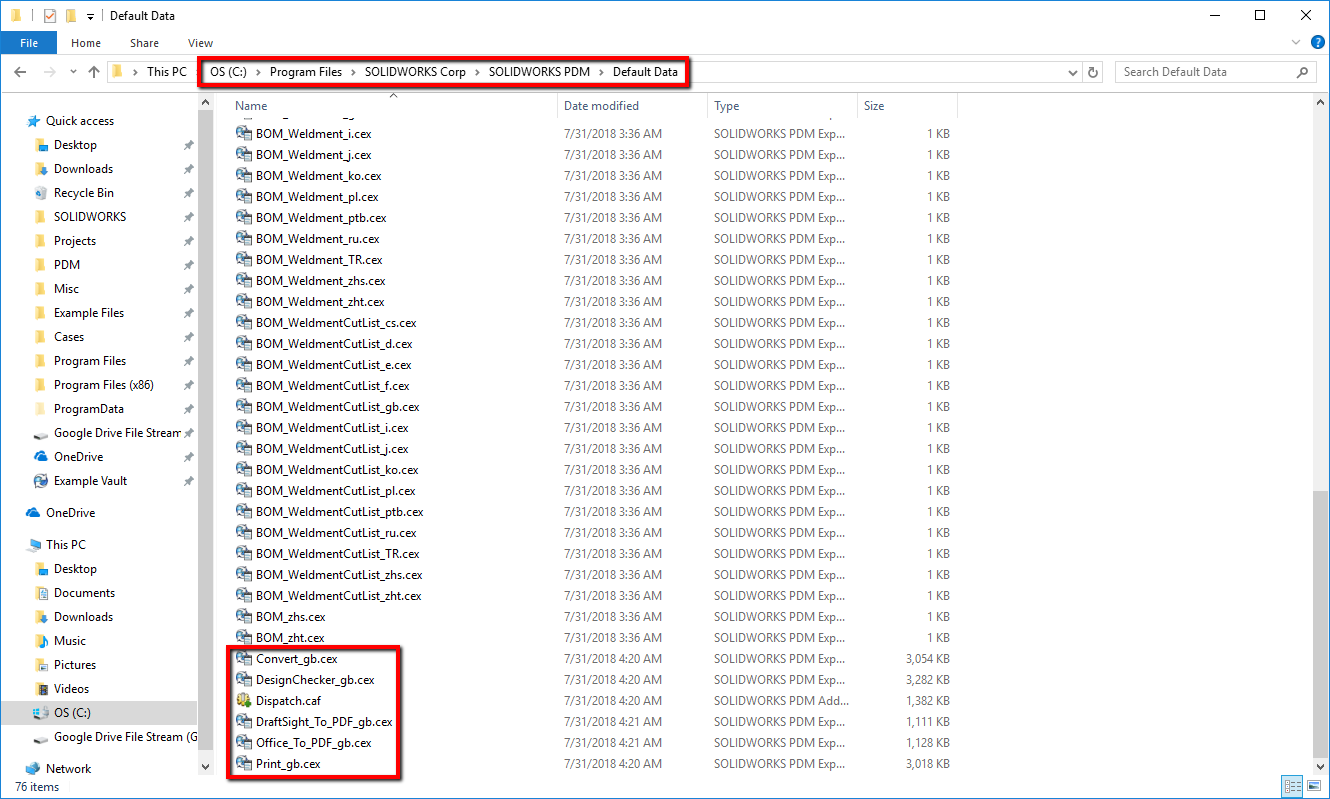
Task: Click the Dispatch.caf file icon
Action: [243, 701]
